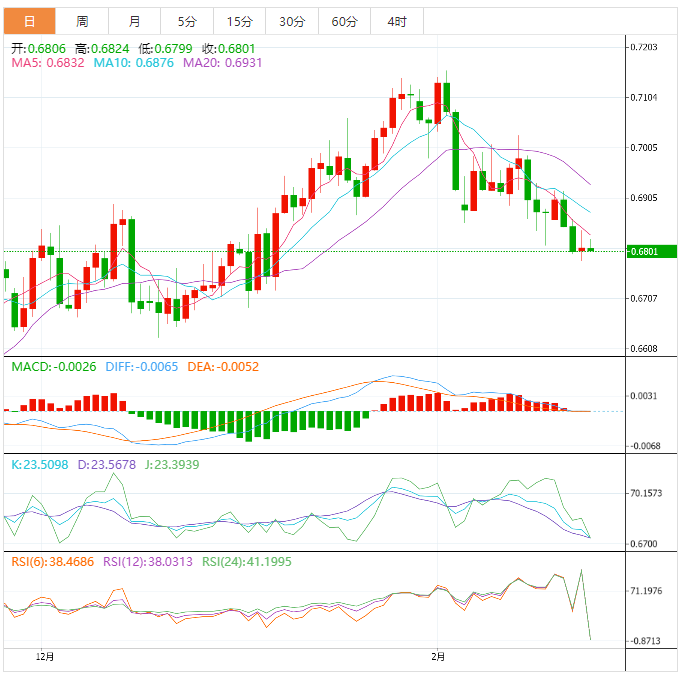
Task: Click the green current price tag 0.6801
Action: (x=649, y=251)
